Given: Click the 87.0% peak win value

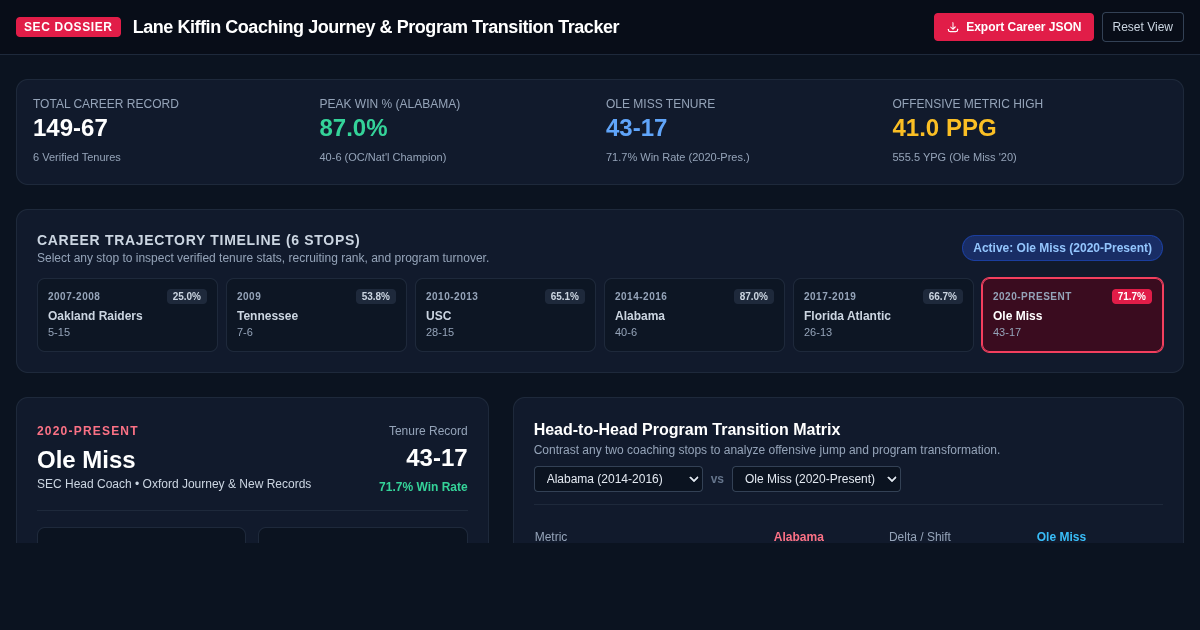Looking at the screenshot, I should [353, 128].
